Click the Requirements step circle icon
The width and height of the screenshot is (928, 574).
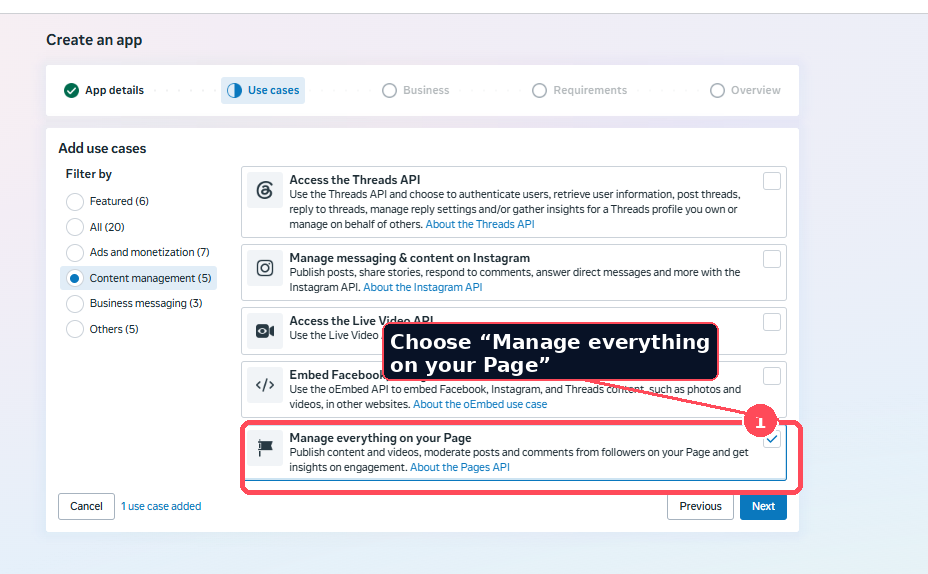click(x=539, y=91)
